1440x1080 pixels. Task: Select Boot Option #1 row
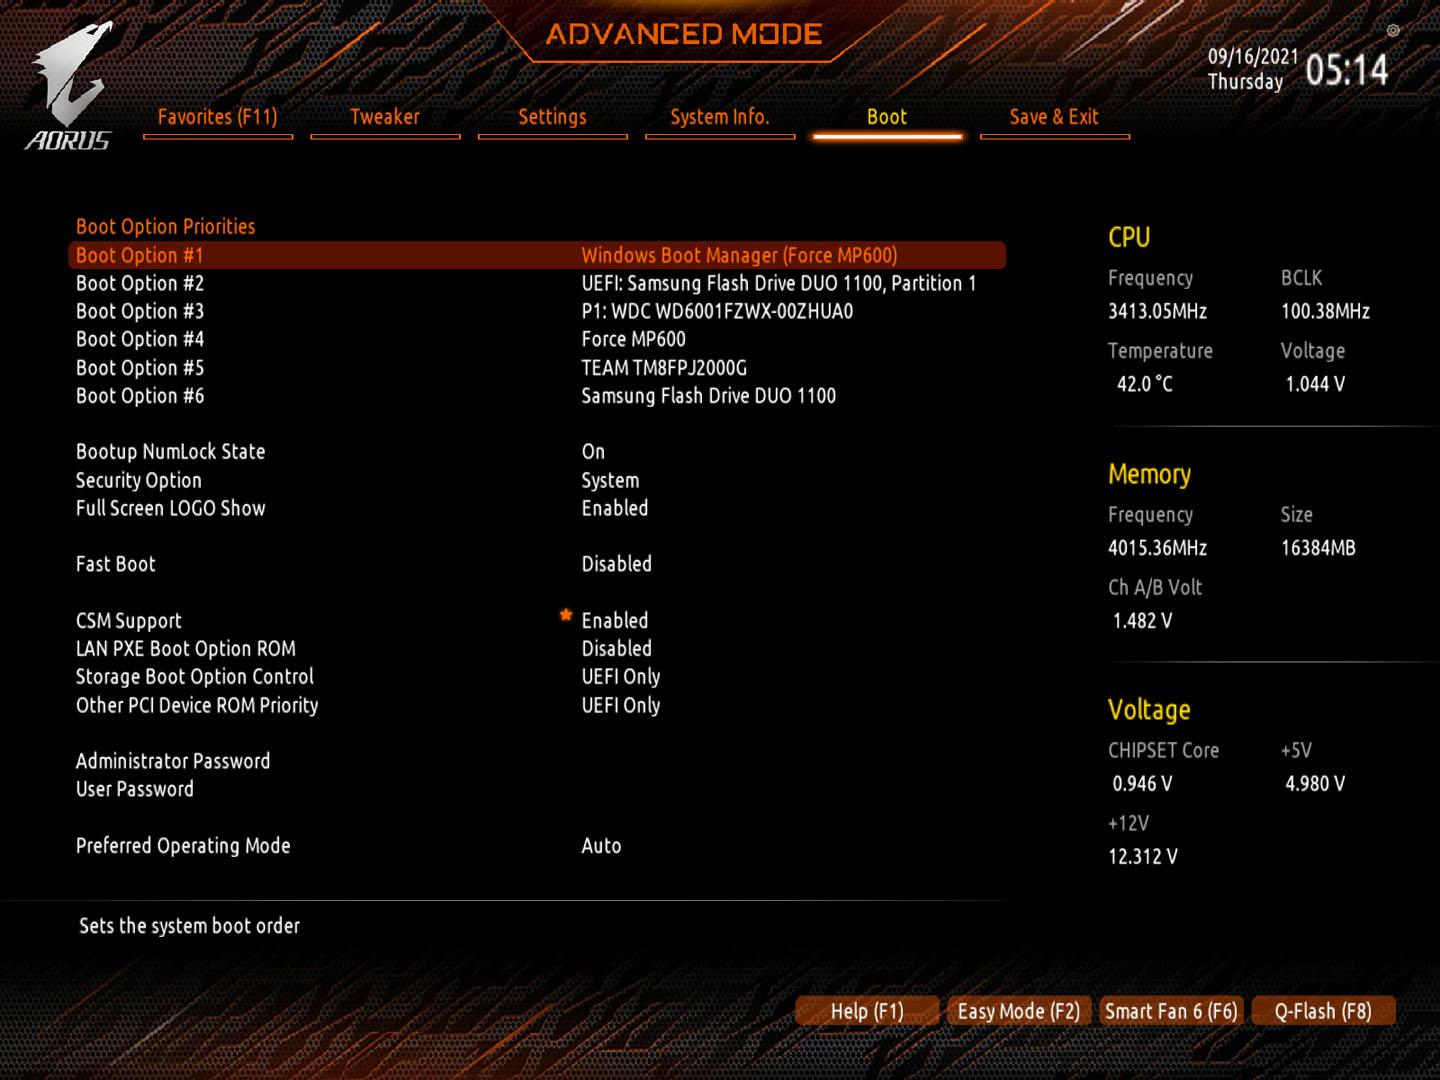537,255
